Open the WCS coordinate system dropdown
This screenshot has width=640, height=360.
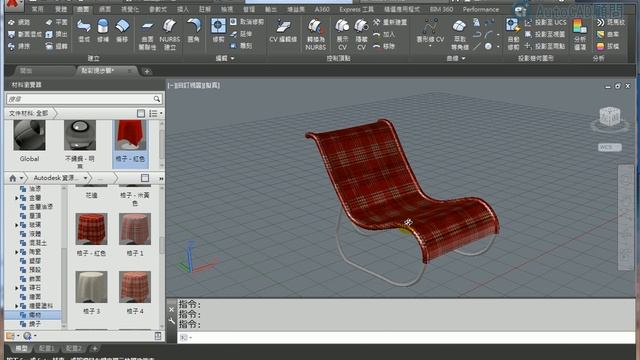(610, 147)
